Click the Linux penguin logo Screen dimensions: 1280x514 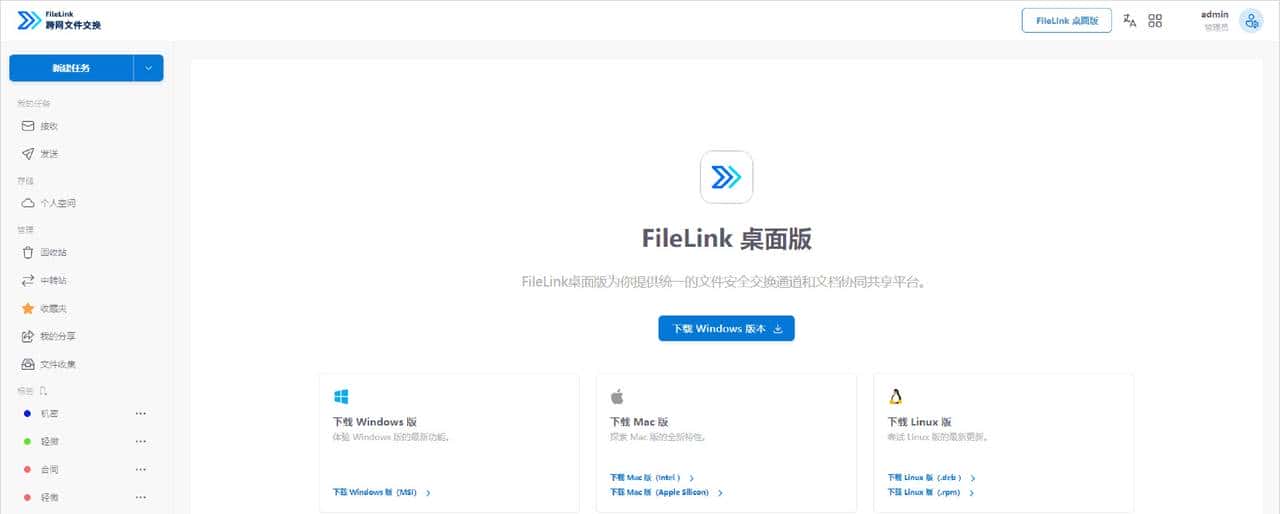pos(895,397)
